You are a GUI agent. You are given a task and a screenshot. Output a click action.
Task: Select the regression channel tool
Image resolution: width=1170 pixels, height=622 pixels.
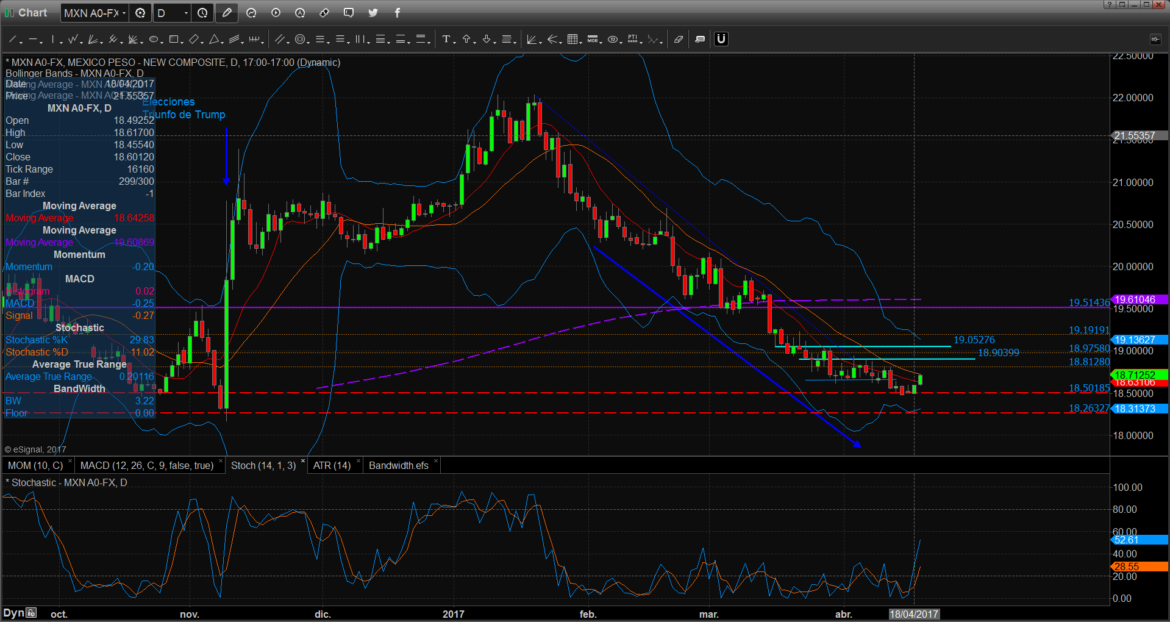pos(234,39)
